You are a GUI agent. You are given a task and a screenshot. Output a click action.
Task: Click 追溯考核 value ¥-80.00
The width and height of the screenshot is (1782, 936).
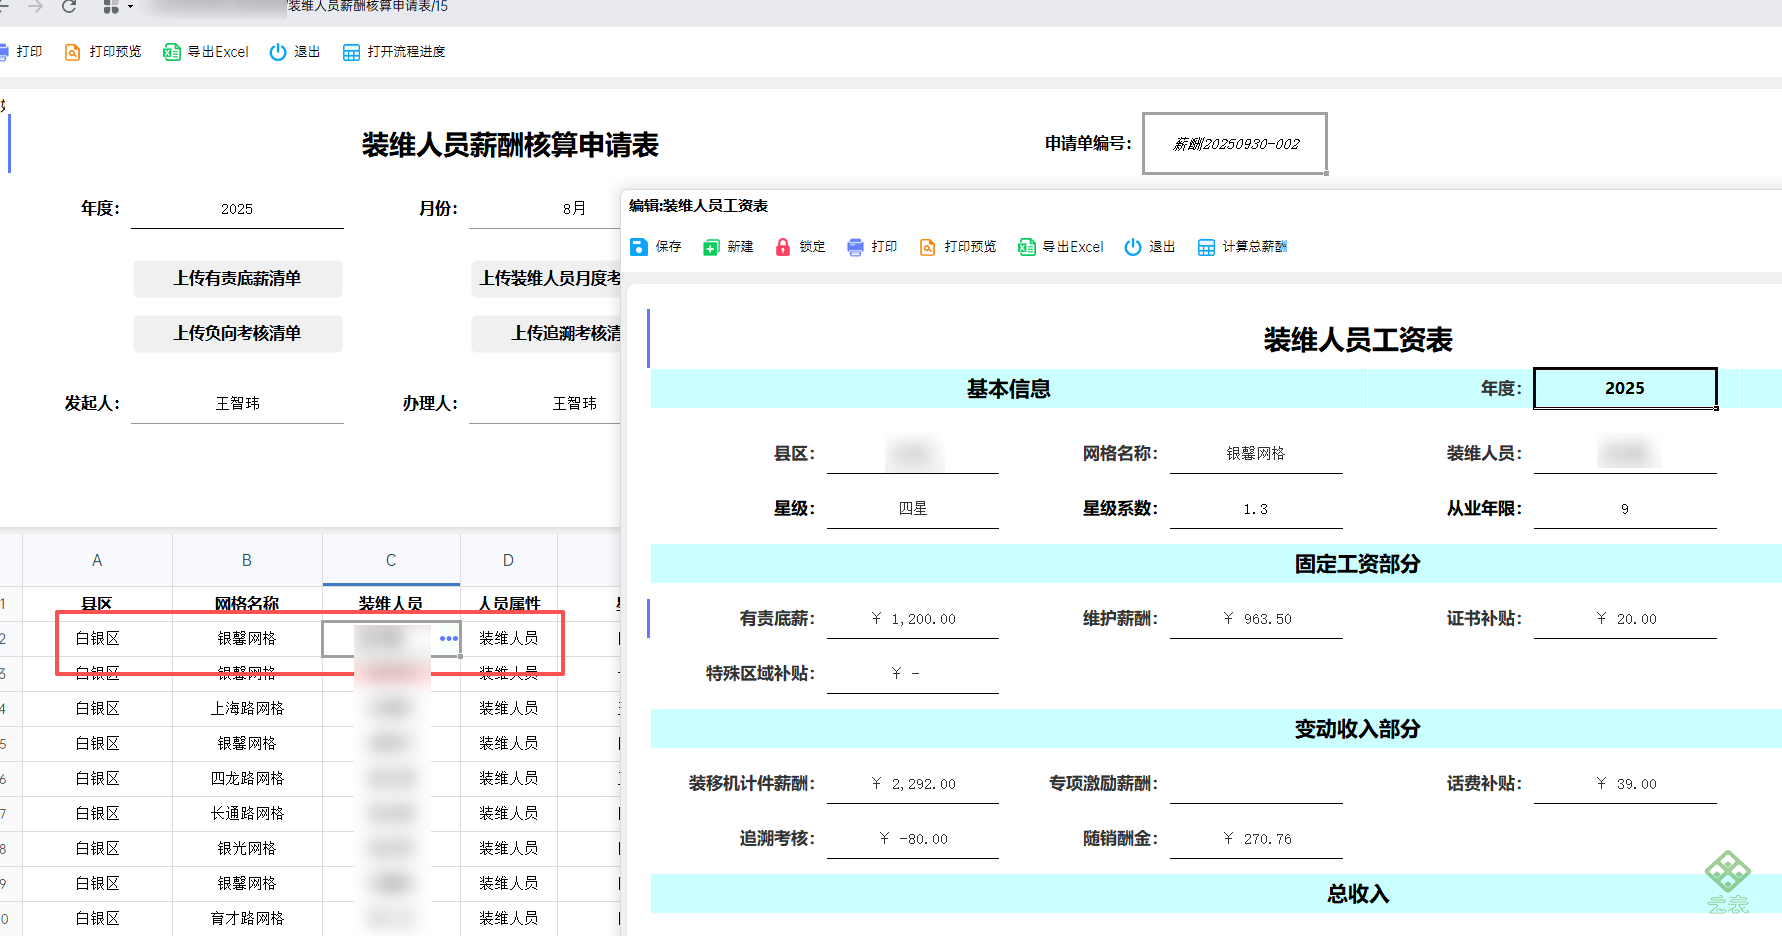click(x=913, y=839)
